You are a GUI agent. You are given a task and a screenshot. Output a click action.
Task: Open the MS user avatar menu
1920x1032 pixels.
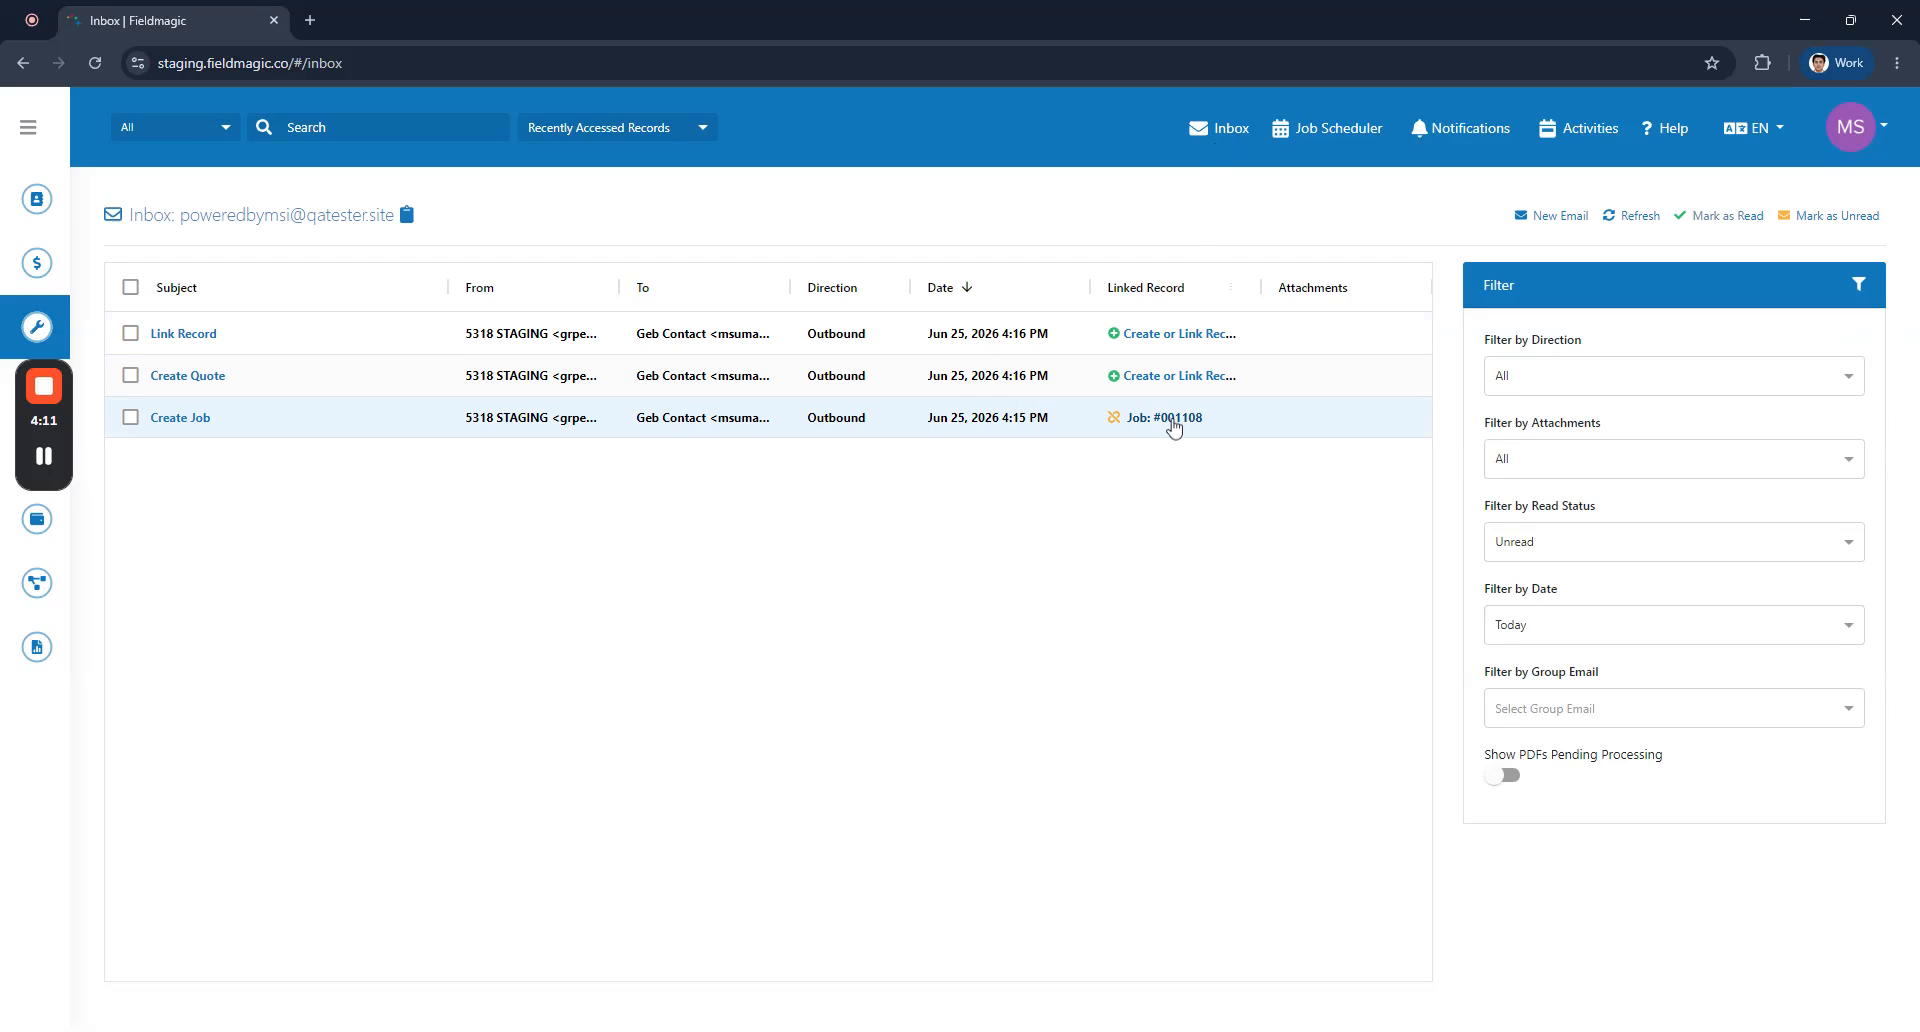1856,127
